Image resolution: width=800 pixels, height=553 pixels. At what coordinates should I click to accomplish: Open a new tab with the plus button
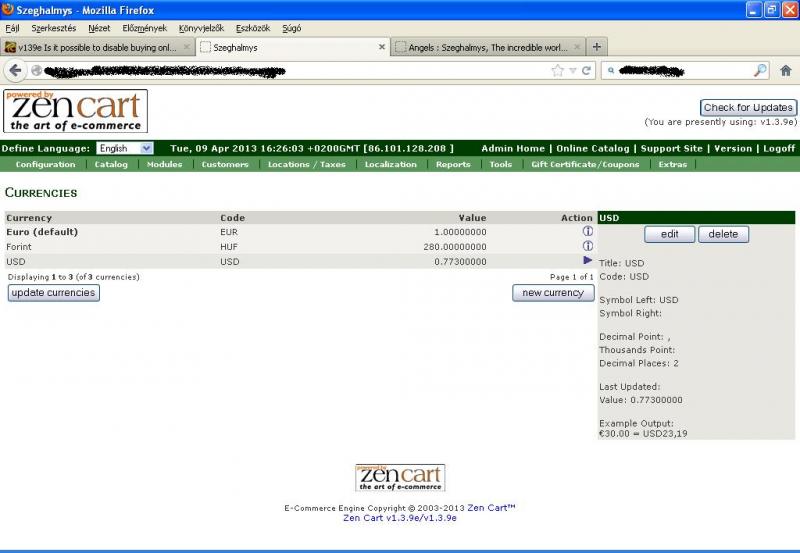(x=596, y=47)
